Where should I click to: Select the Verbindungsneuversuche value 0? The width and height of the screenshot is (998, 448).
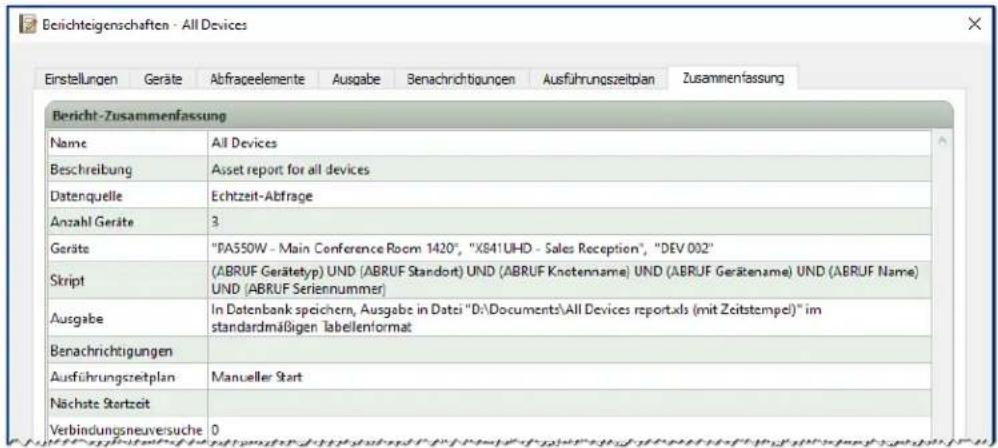click(x=215, y=430)
